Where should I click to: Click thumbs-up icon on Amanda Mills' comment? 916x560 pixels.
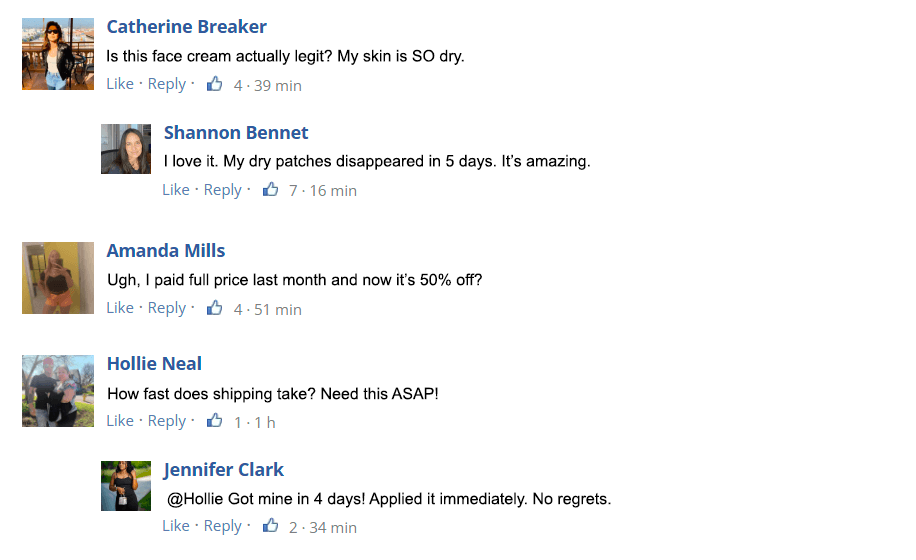coord(214,308)
